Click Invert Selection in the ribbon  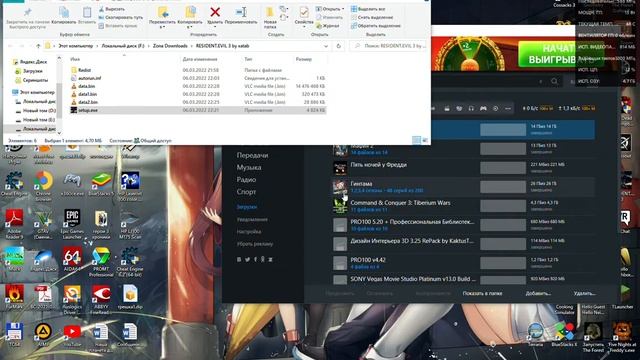(376, 26)
